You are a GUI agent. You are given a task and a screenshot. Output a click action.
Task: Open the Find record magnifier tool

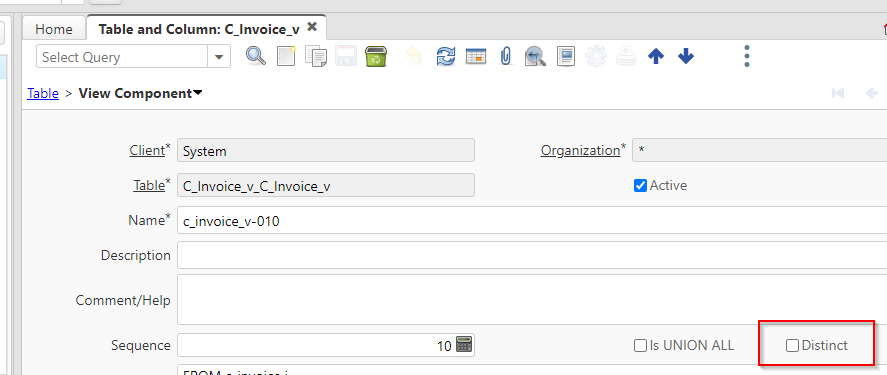(x=256, y=57)
